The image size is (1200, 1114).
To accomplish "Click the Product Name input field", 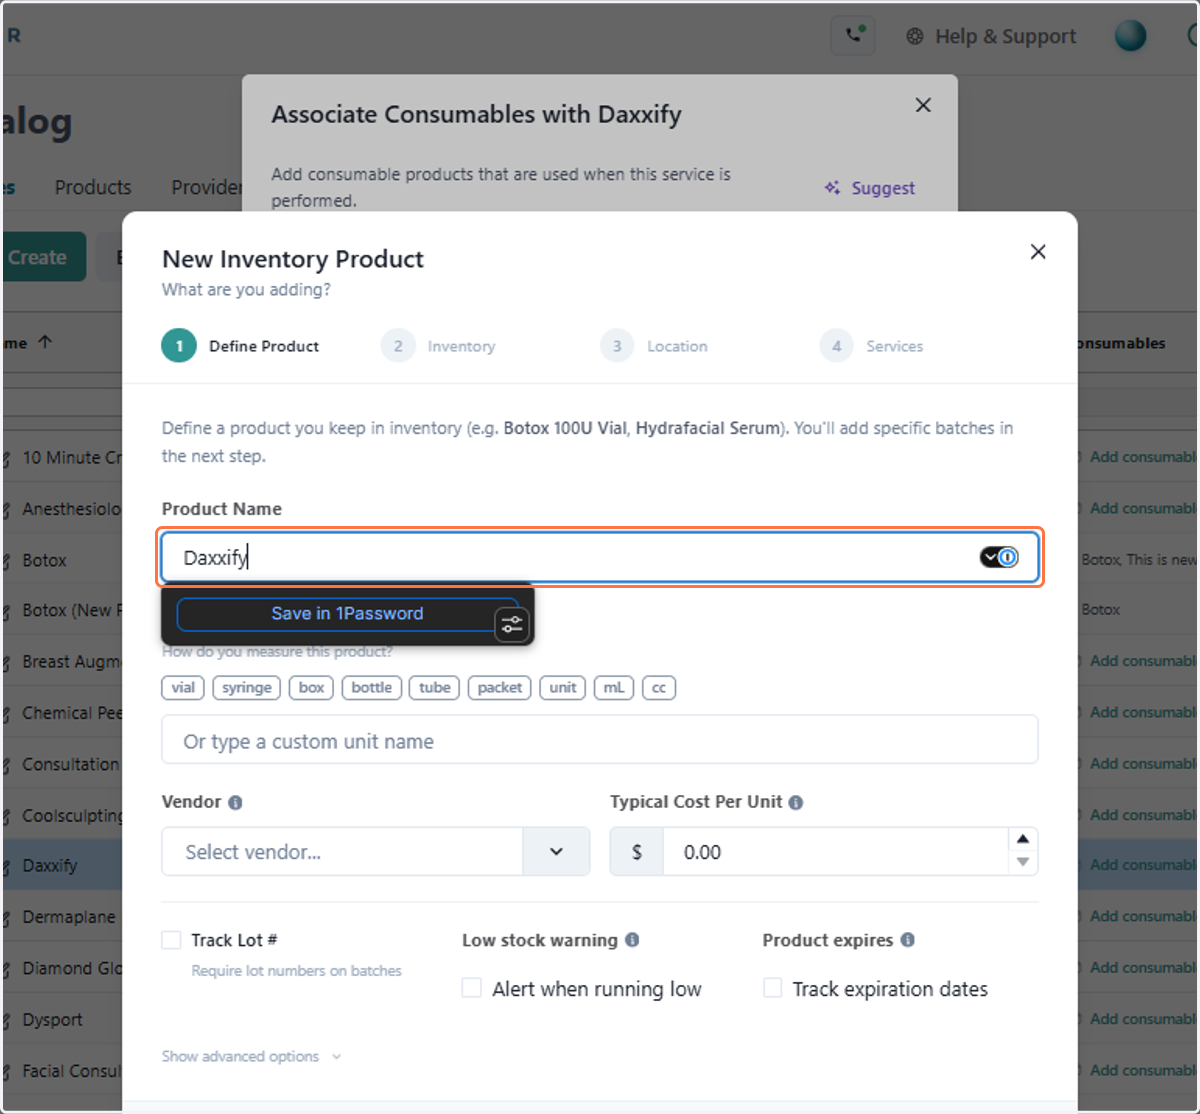I will click(600, 557).
